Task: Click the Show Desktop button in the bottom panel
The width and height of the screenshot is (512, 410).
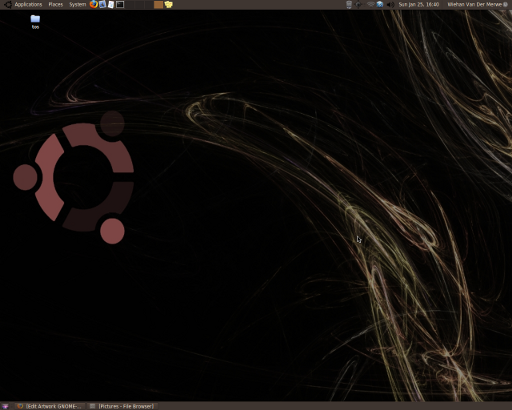Action: 5,406
